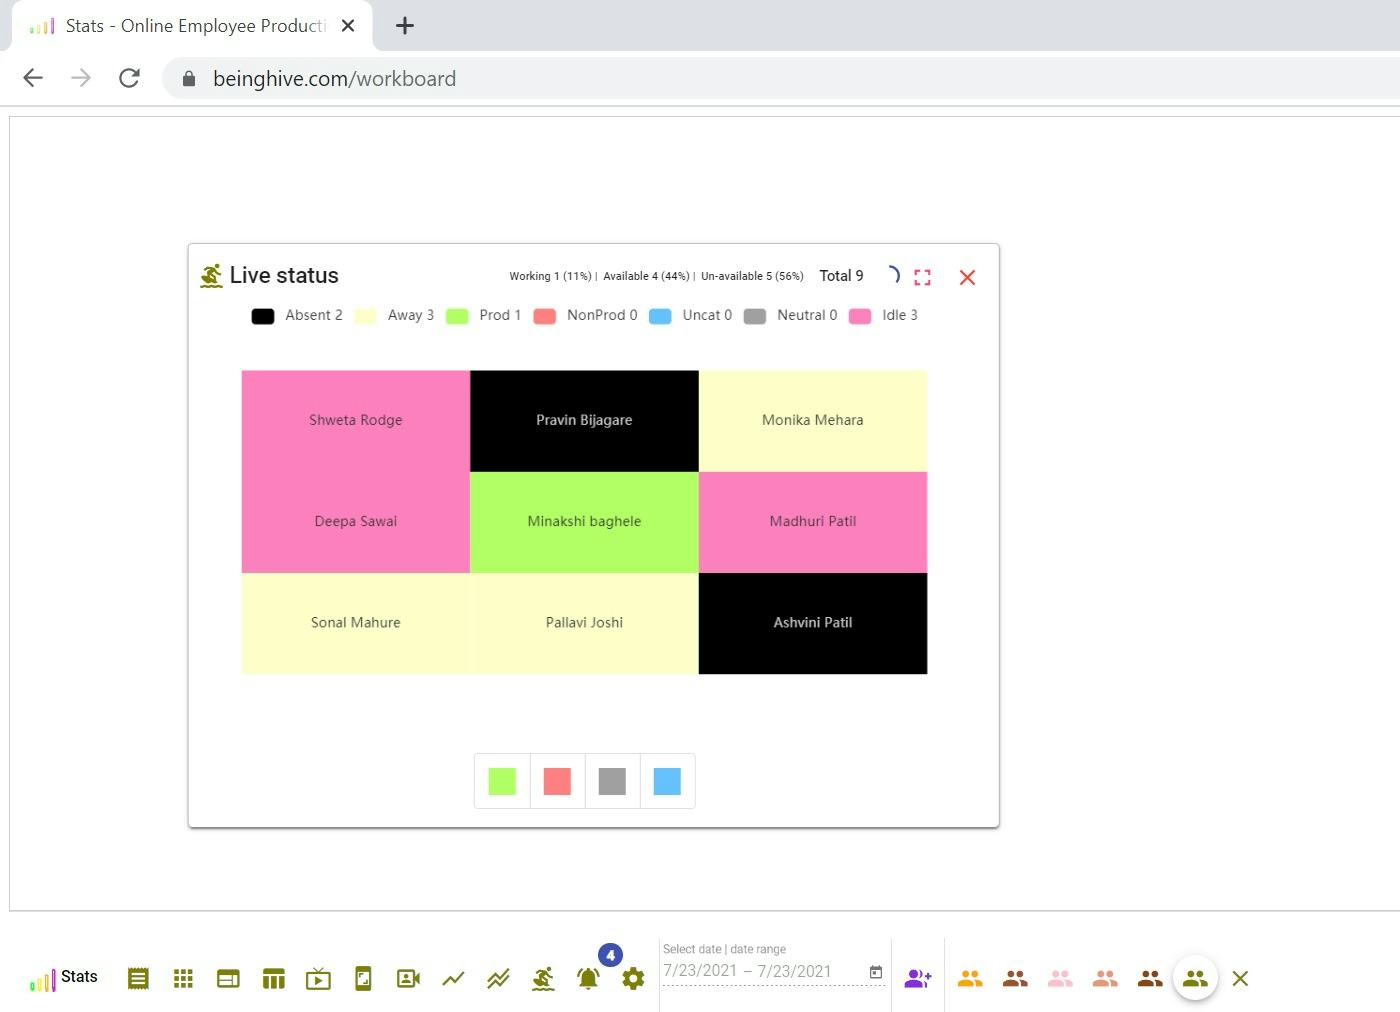The image size is (1400, 1012).
Task: Open a new browser tab
Action: tap(404, 26)
